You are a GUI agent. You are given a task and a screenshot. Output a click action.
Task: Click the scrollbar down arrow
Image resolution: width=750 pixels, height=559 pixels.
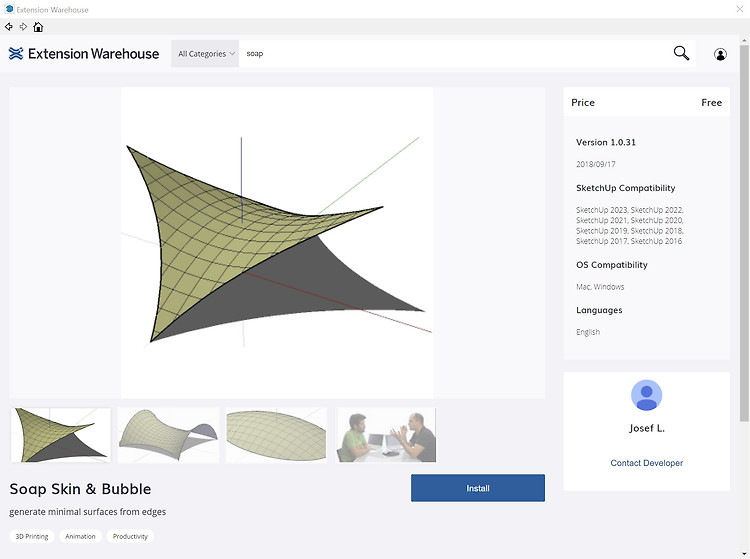pos(744,554)
